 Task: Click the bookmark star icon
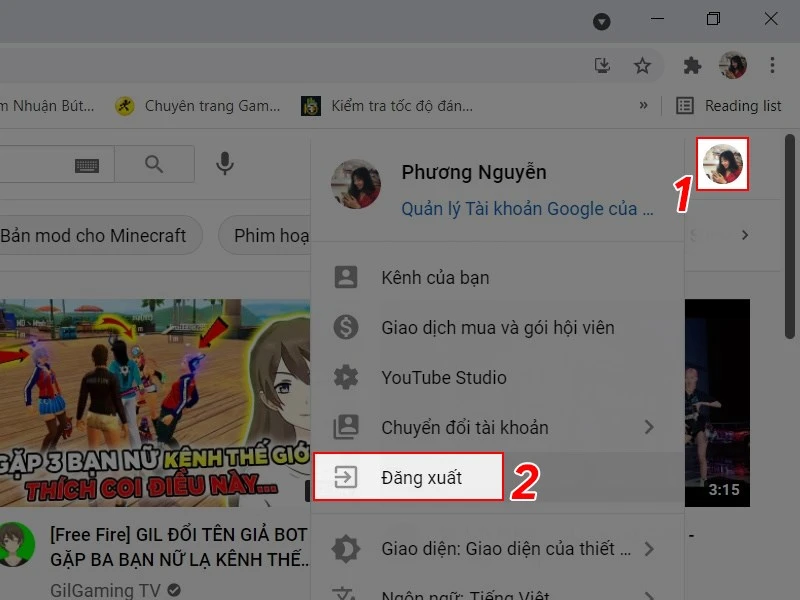(643, 65)
